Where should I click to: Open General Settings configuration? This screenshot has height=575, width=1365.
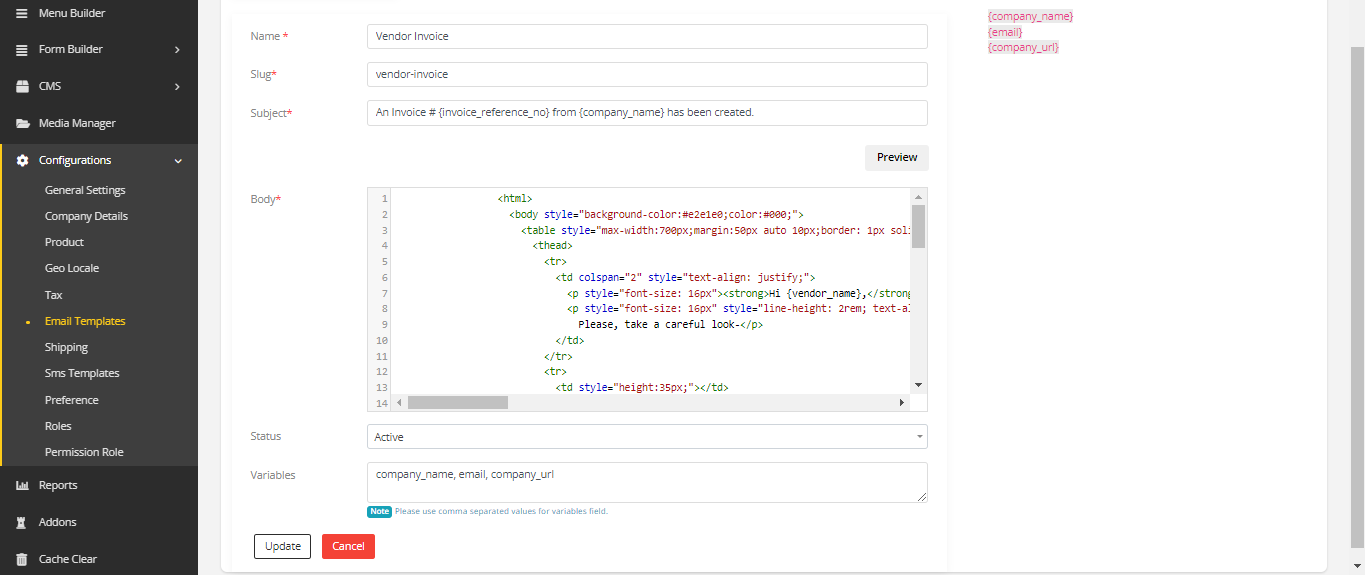click(x=85, y=190)
